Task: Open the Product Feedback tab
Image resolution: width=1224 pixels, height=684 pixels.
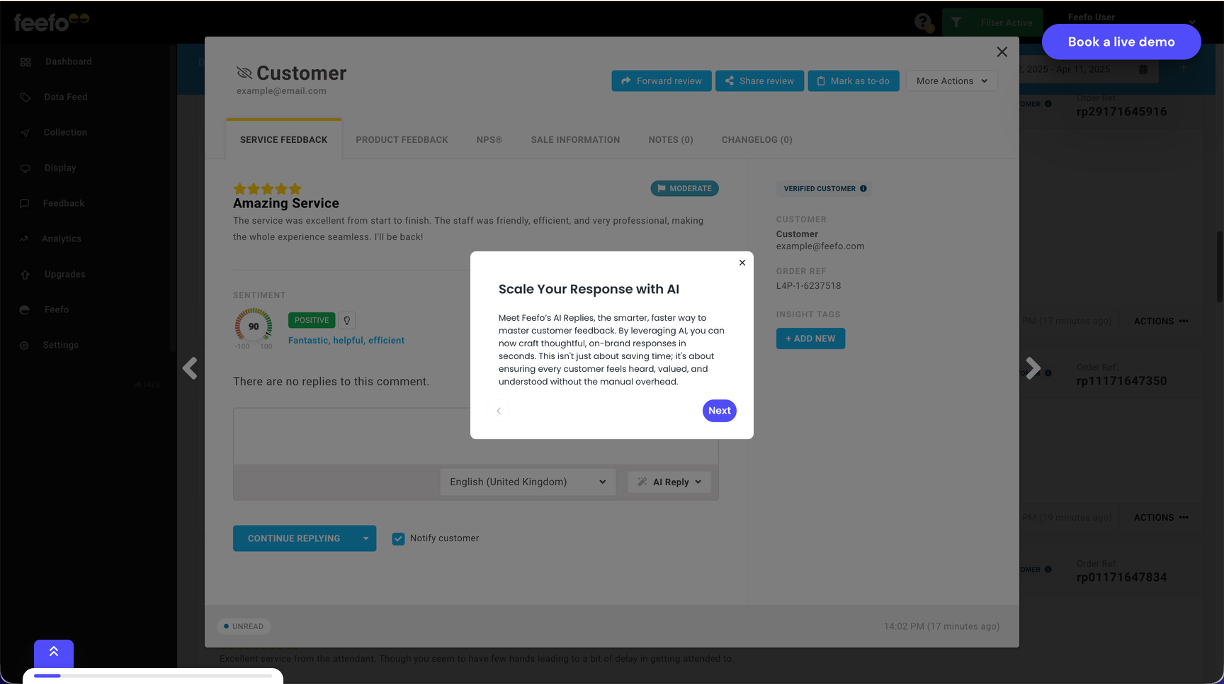Action: (402, 140)
